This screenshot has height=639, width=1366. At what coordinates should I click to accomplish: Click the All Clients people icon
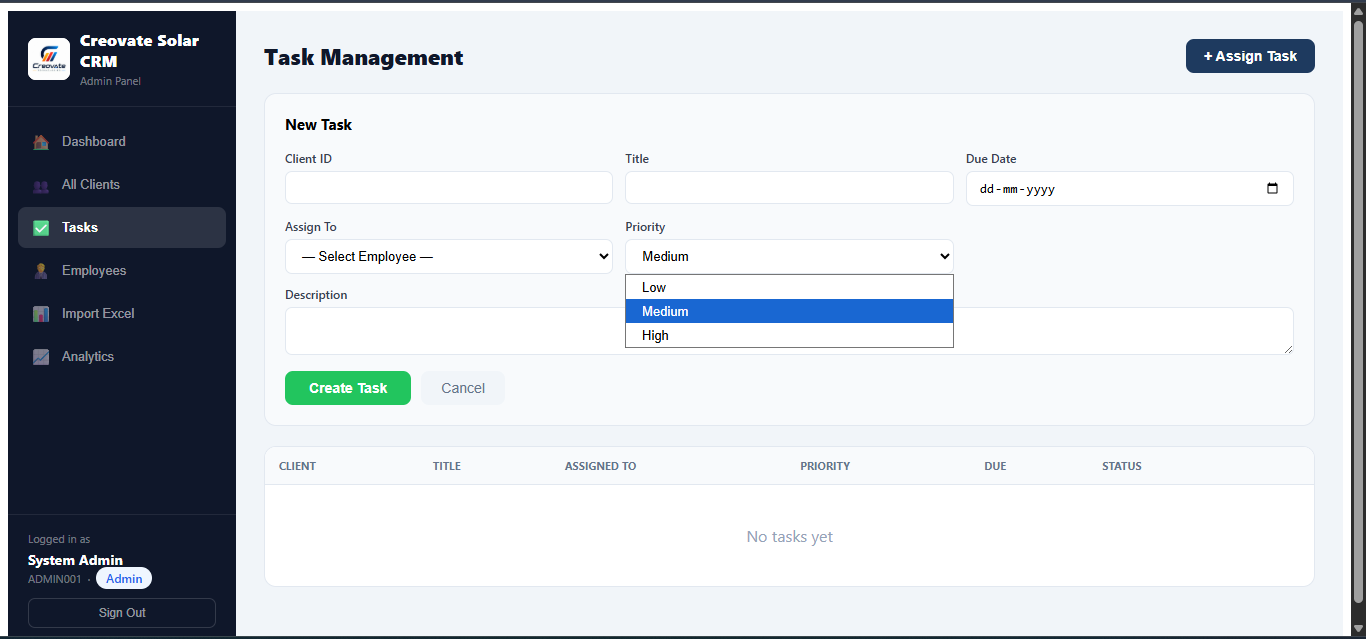(x=41, y=185)
